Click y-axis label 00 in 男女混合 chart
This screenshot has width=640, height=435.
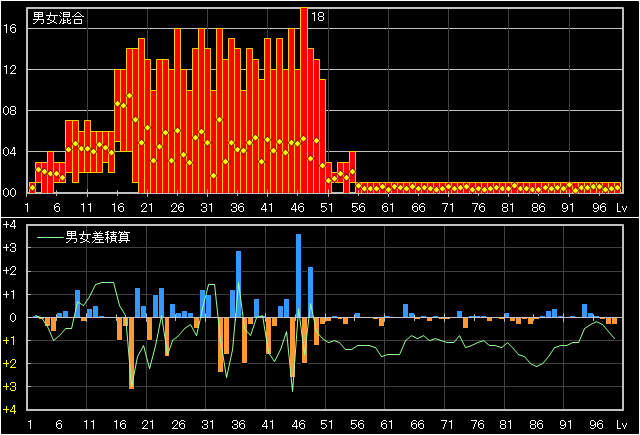tap(9, 193)
